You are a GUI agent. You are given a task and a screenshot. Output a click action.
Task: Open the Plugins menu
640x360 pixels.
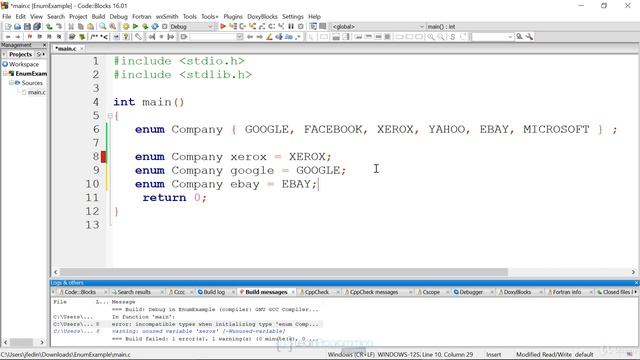pos(233,16)
